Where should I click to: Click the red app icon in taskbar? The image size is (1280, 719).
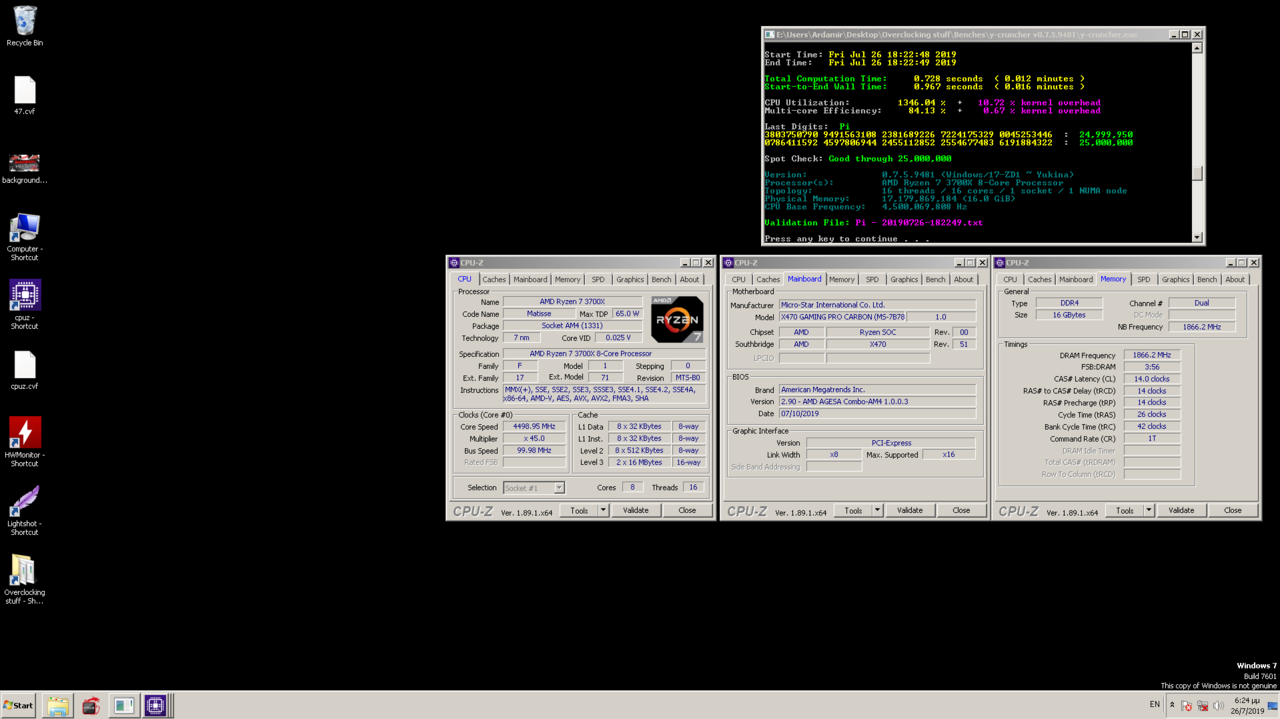tap(91, 706)
